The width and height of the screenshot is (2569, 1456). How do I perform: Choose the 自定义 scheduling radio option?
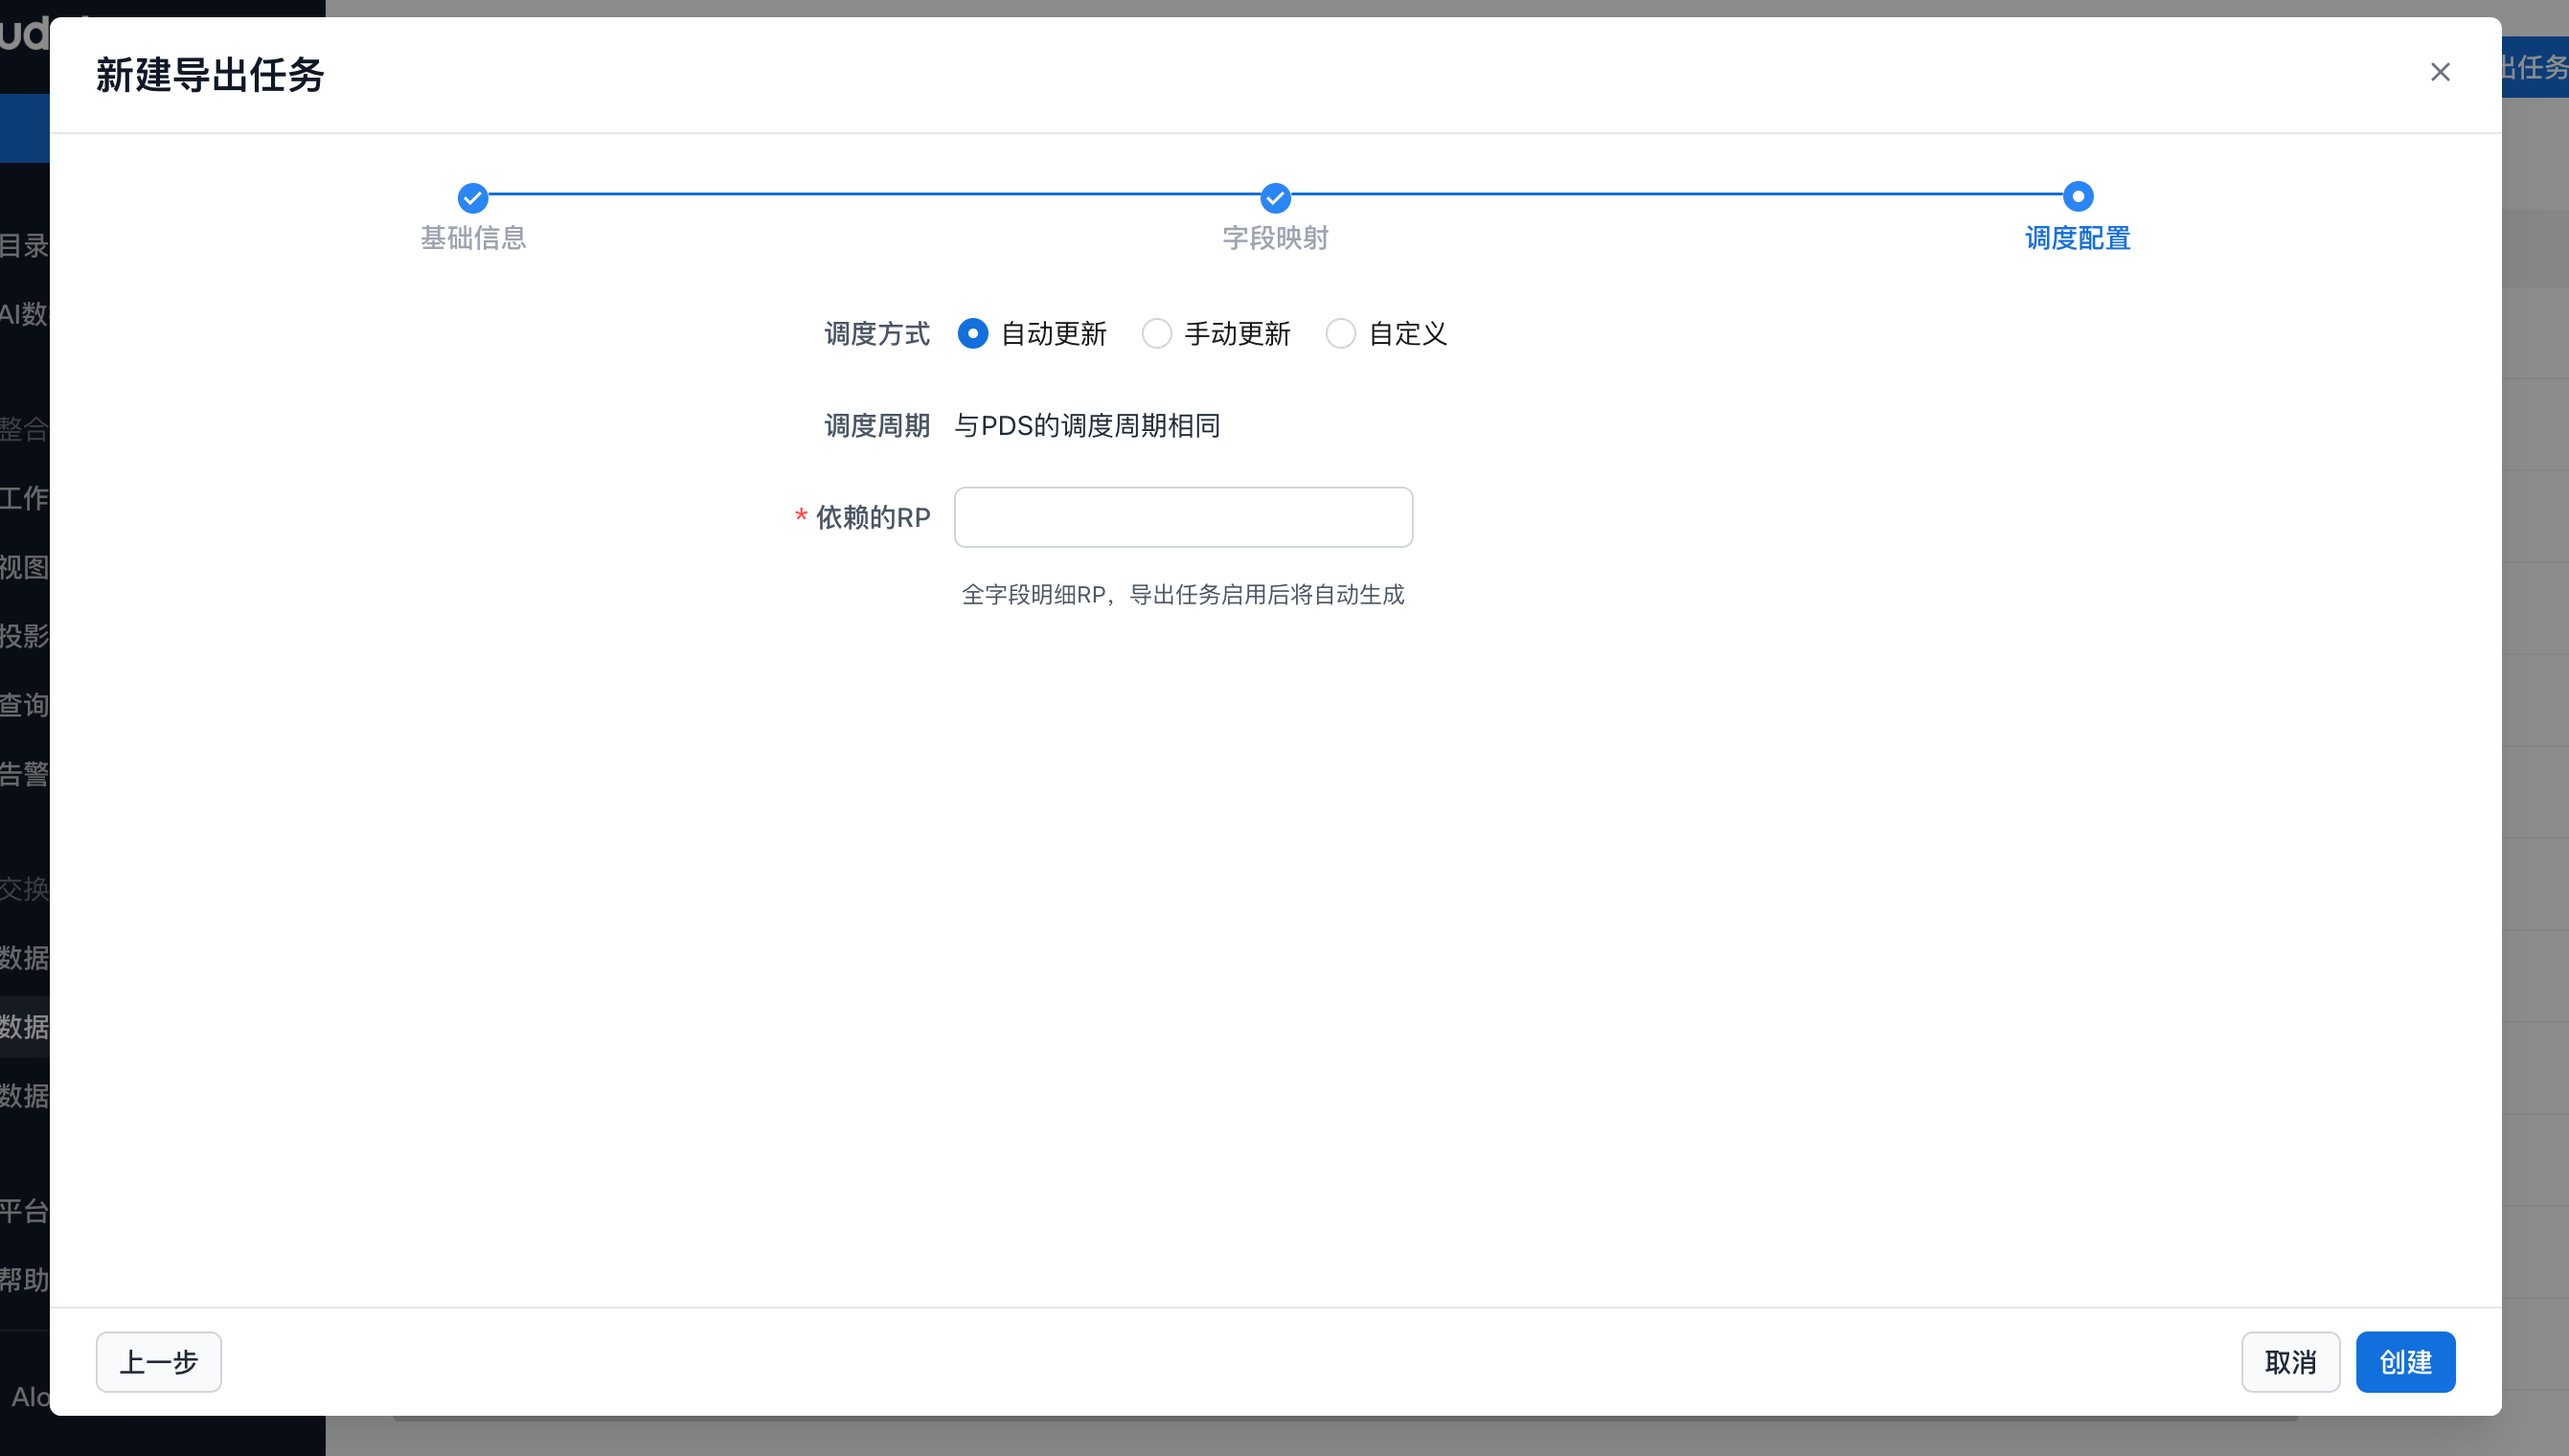pos(1340,333)
